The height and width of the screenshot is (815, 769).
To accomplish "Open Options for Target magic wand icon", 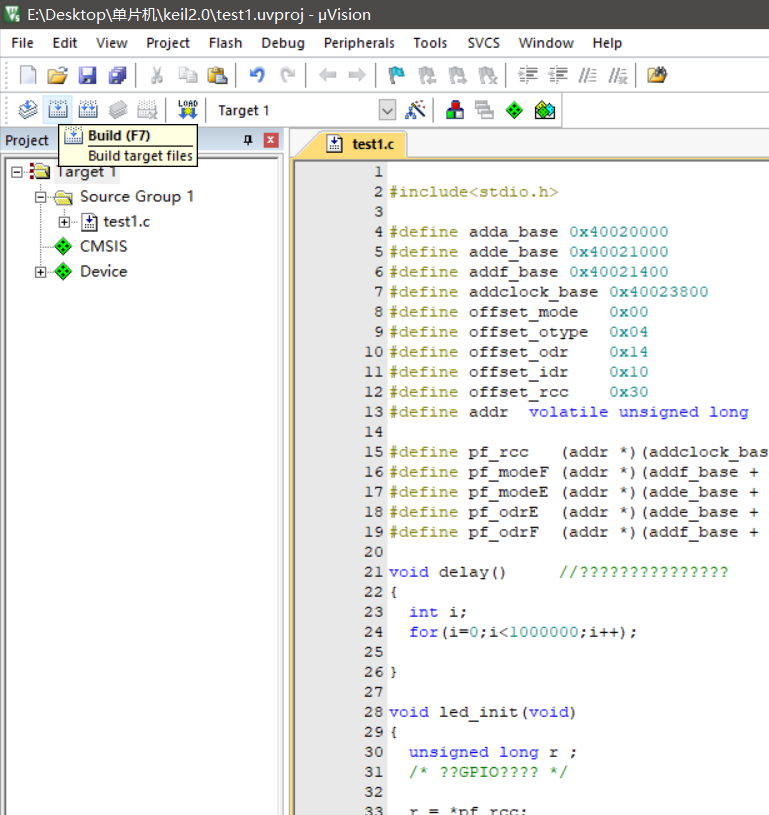I will point(416,110).
